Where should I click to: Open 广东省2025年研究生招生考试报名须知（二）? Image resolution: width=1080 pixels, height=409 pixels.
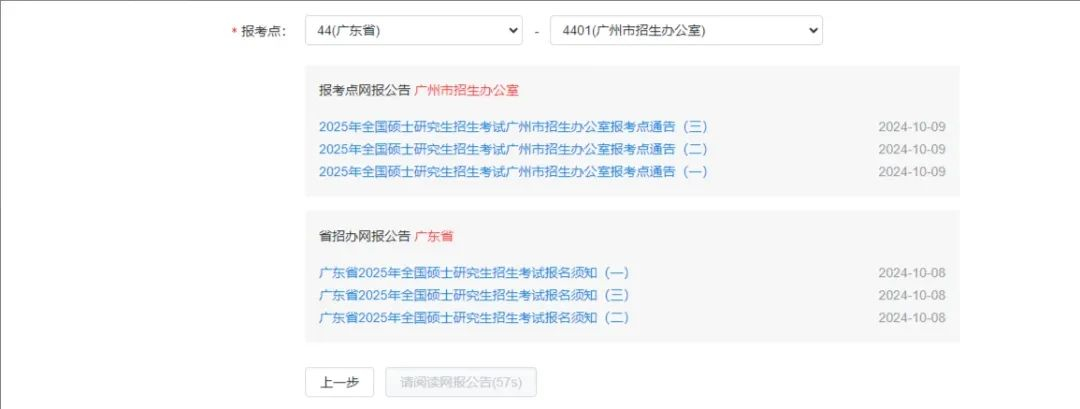(474, 317)
